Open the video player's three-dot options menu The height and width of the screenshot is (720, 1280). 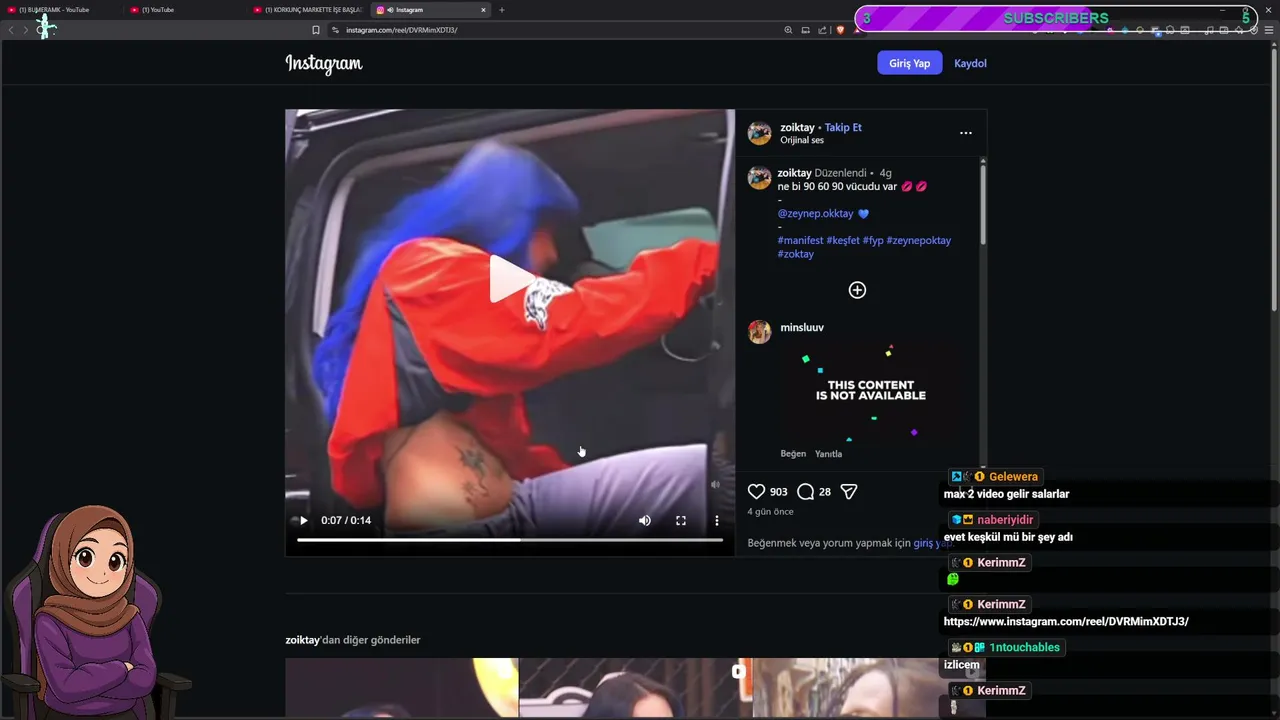[716, 520]
